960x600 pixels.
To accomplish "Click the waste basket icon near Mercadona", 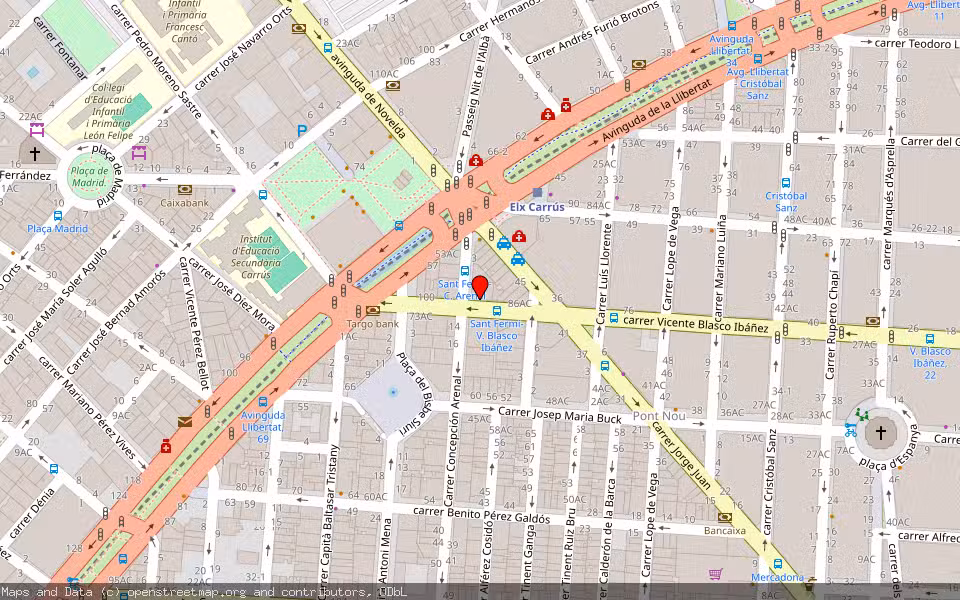I will (810, 584).
